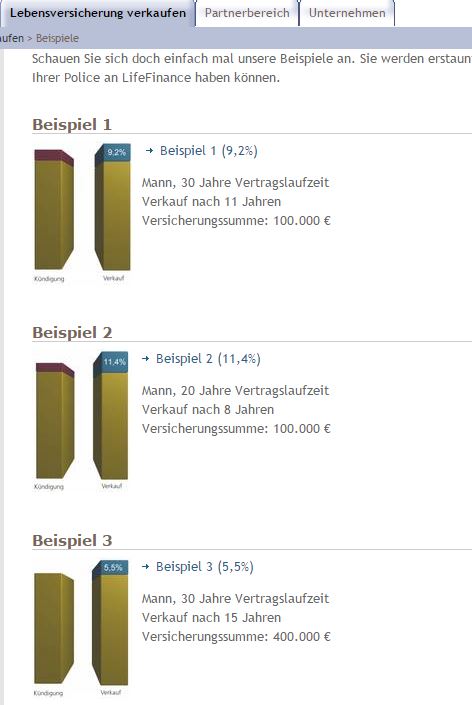The width and height of the screenshot is (472, 705).
Task: Click Beispiel 1 Kündigung bar
Action: click(54, 210)
